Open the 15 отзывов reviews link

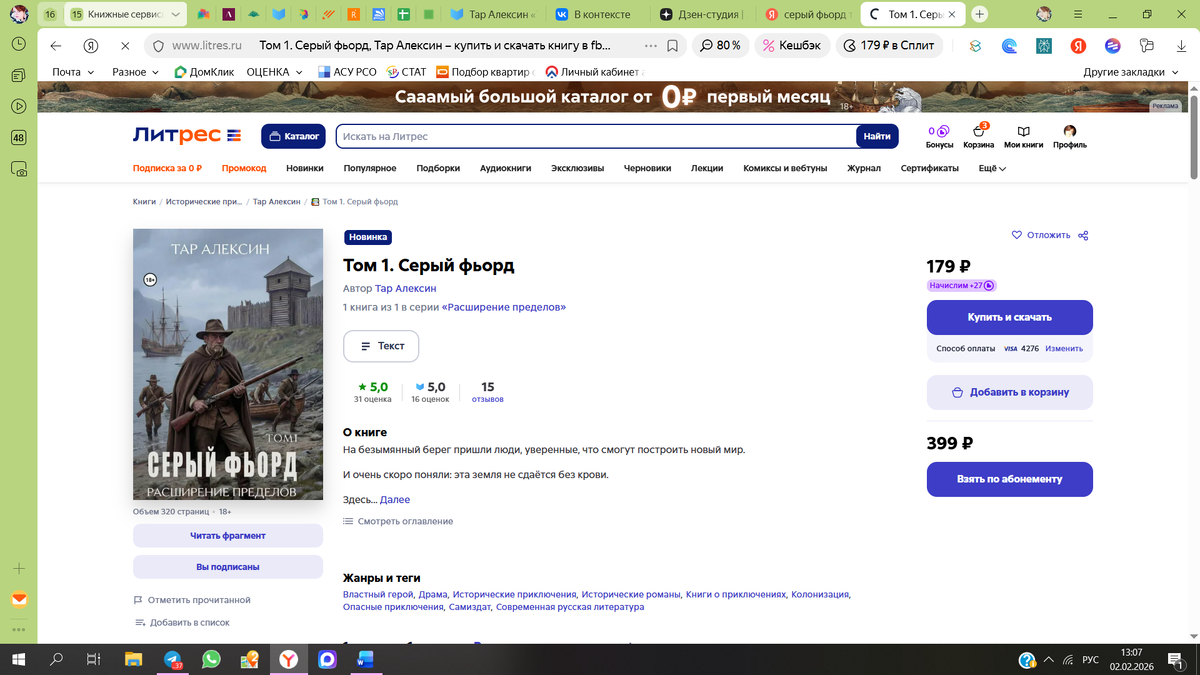pos(487,392)
